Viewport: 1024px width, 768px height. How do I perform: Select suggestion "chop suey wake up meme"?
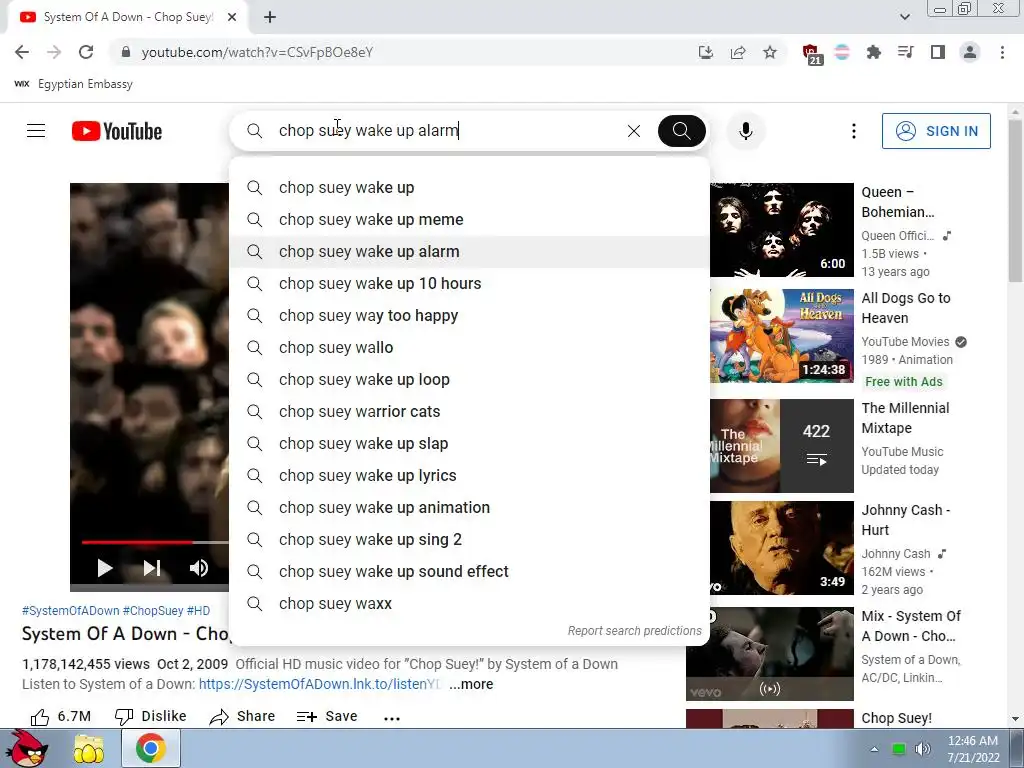[470, 219]
